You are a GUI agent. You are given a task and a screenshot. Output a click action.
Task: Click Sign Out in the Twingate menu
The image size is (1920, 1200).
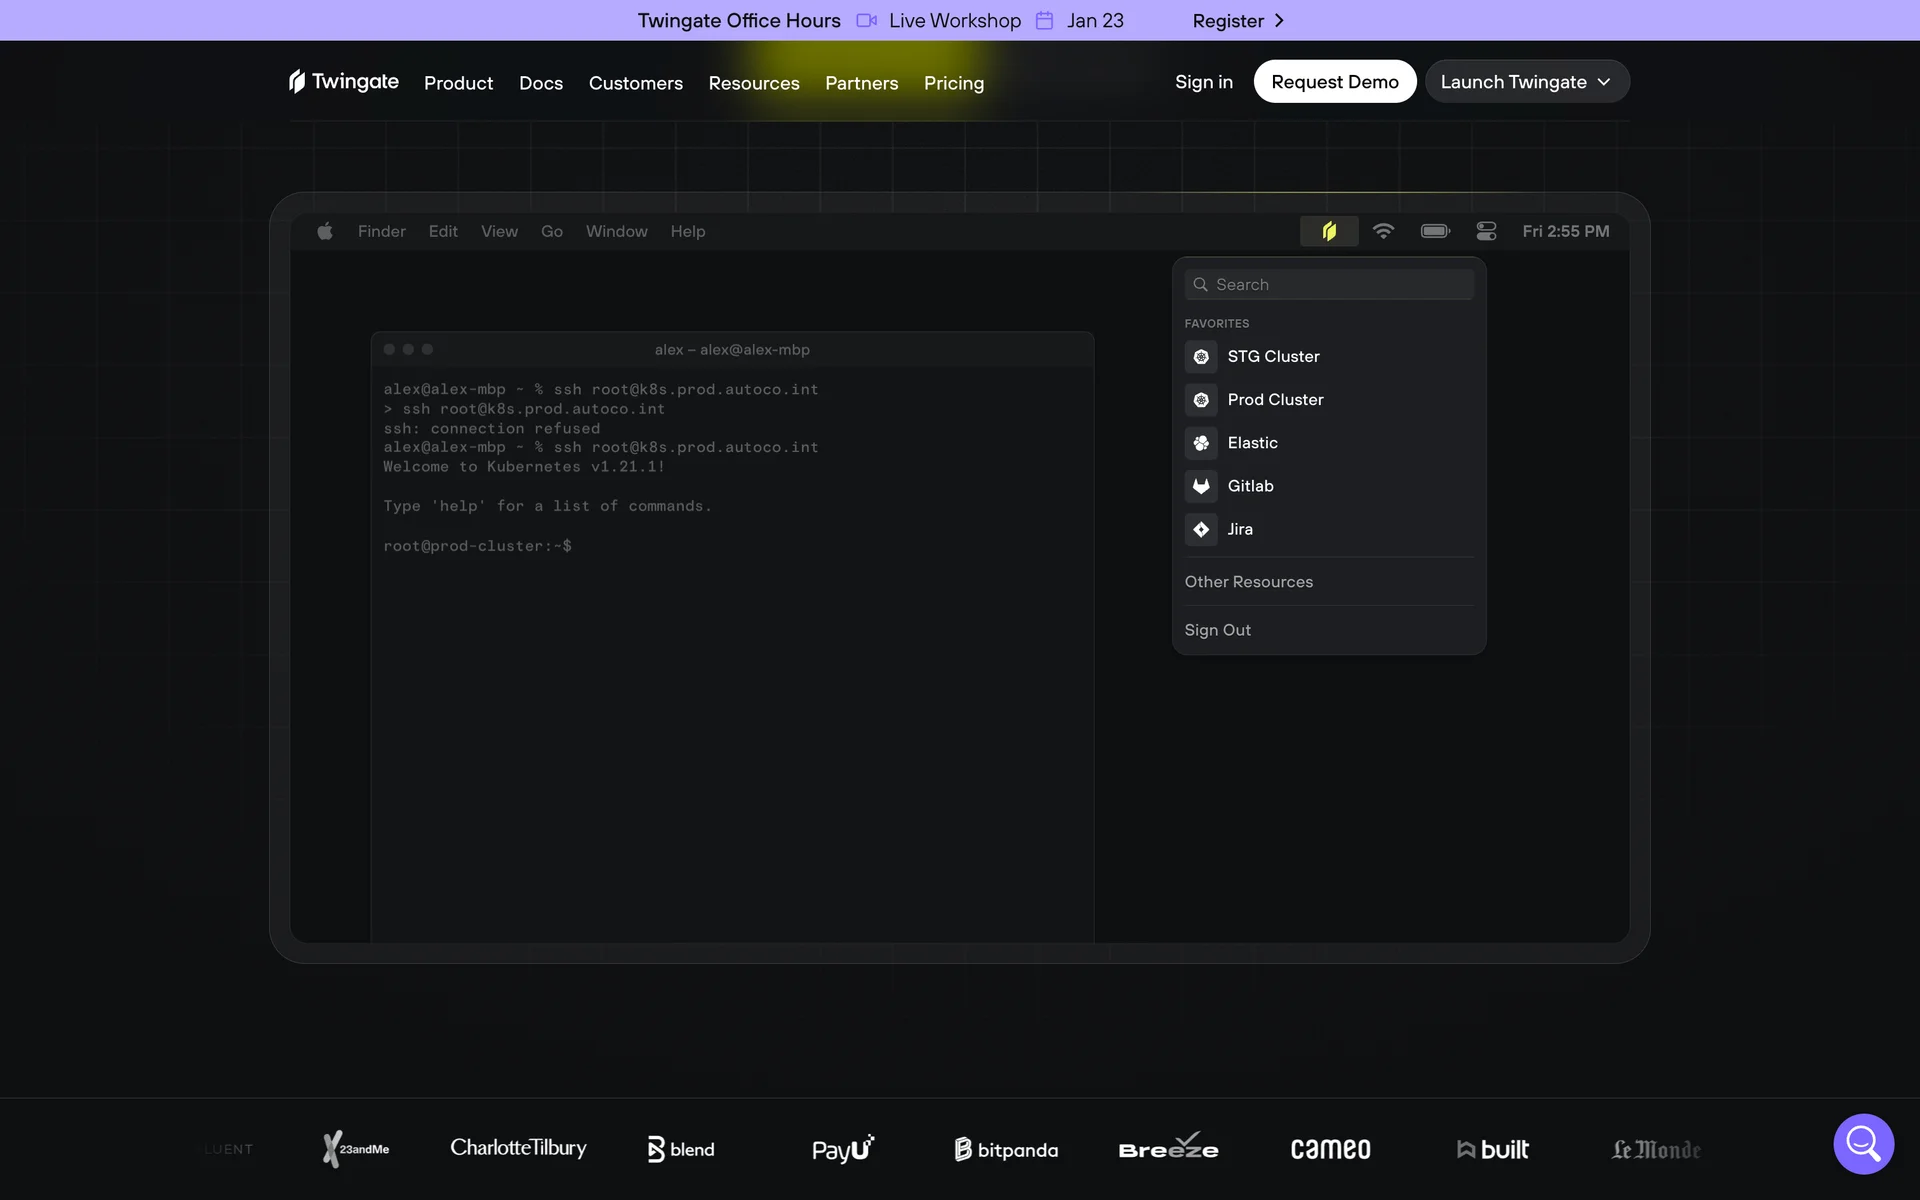[1217, 630]
